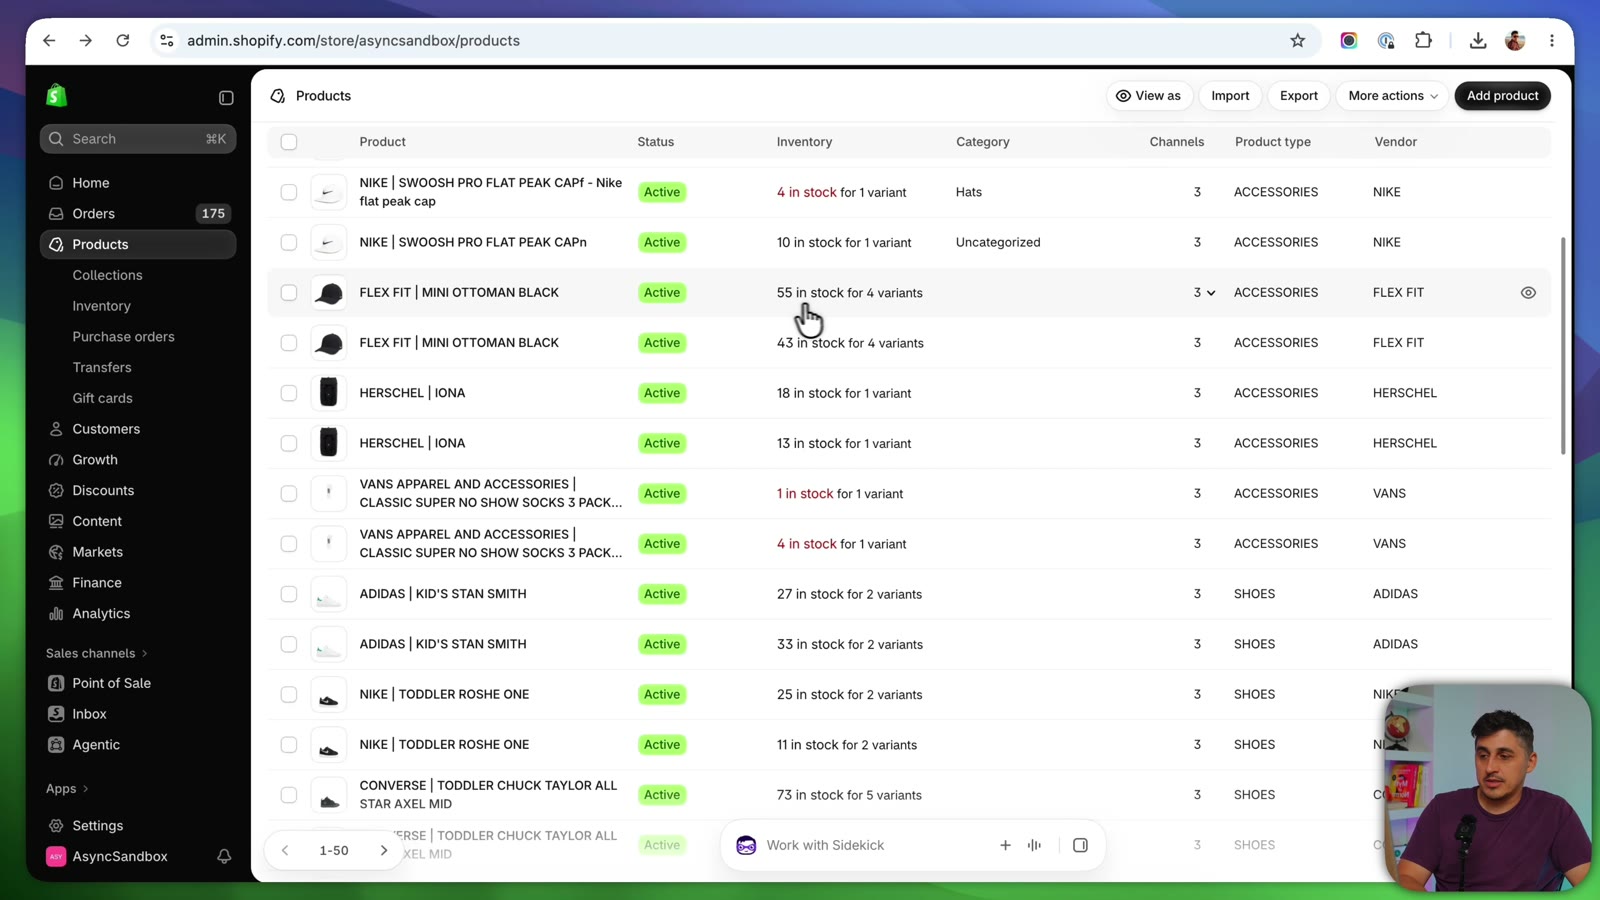The height and width of the screenshot is (900, 1600).
Task: Click the browser address bar URL
Action: point(353,41)
